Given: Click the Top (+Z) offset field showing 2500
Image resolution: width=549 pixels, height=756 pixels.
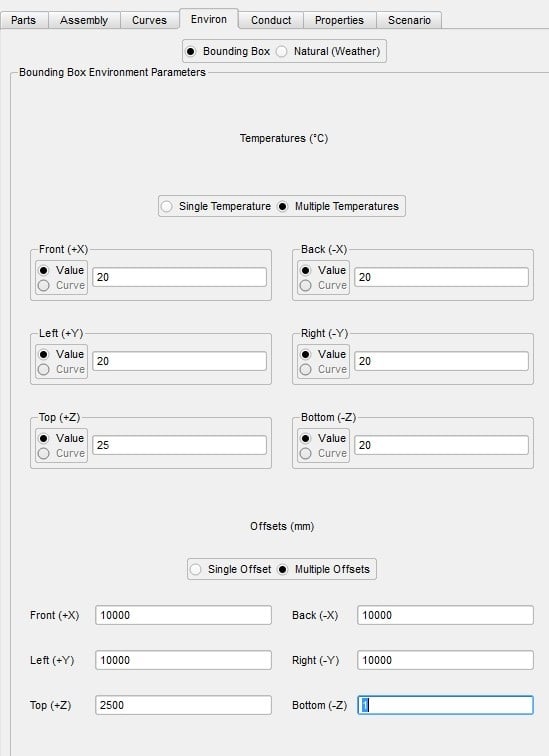Looking at the screenshot, I should click(183, 705).
